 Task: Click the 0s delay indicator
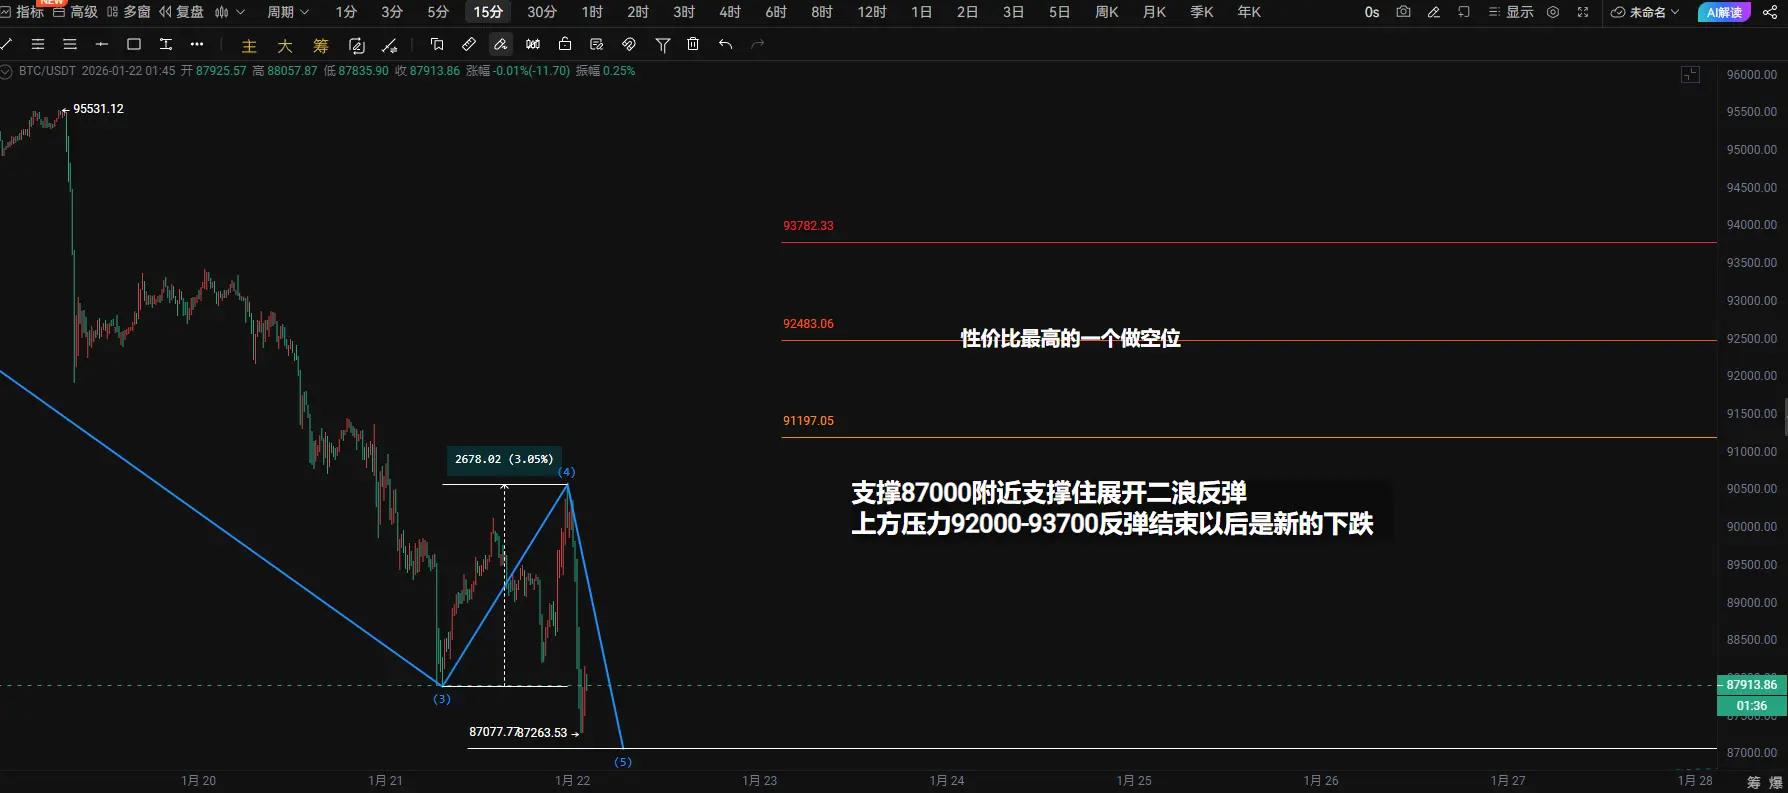tap(1372, 12)
